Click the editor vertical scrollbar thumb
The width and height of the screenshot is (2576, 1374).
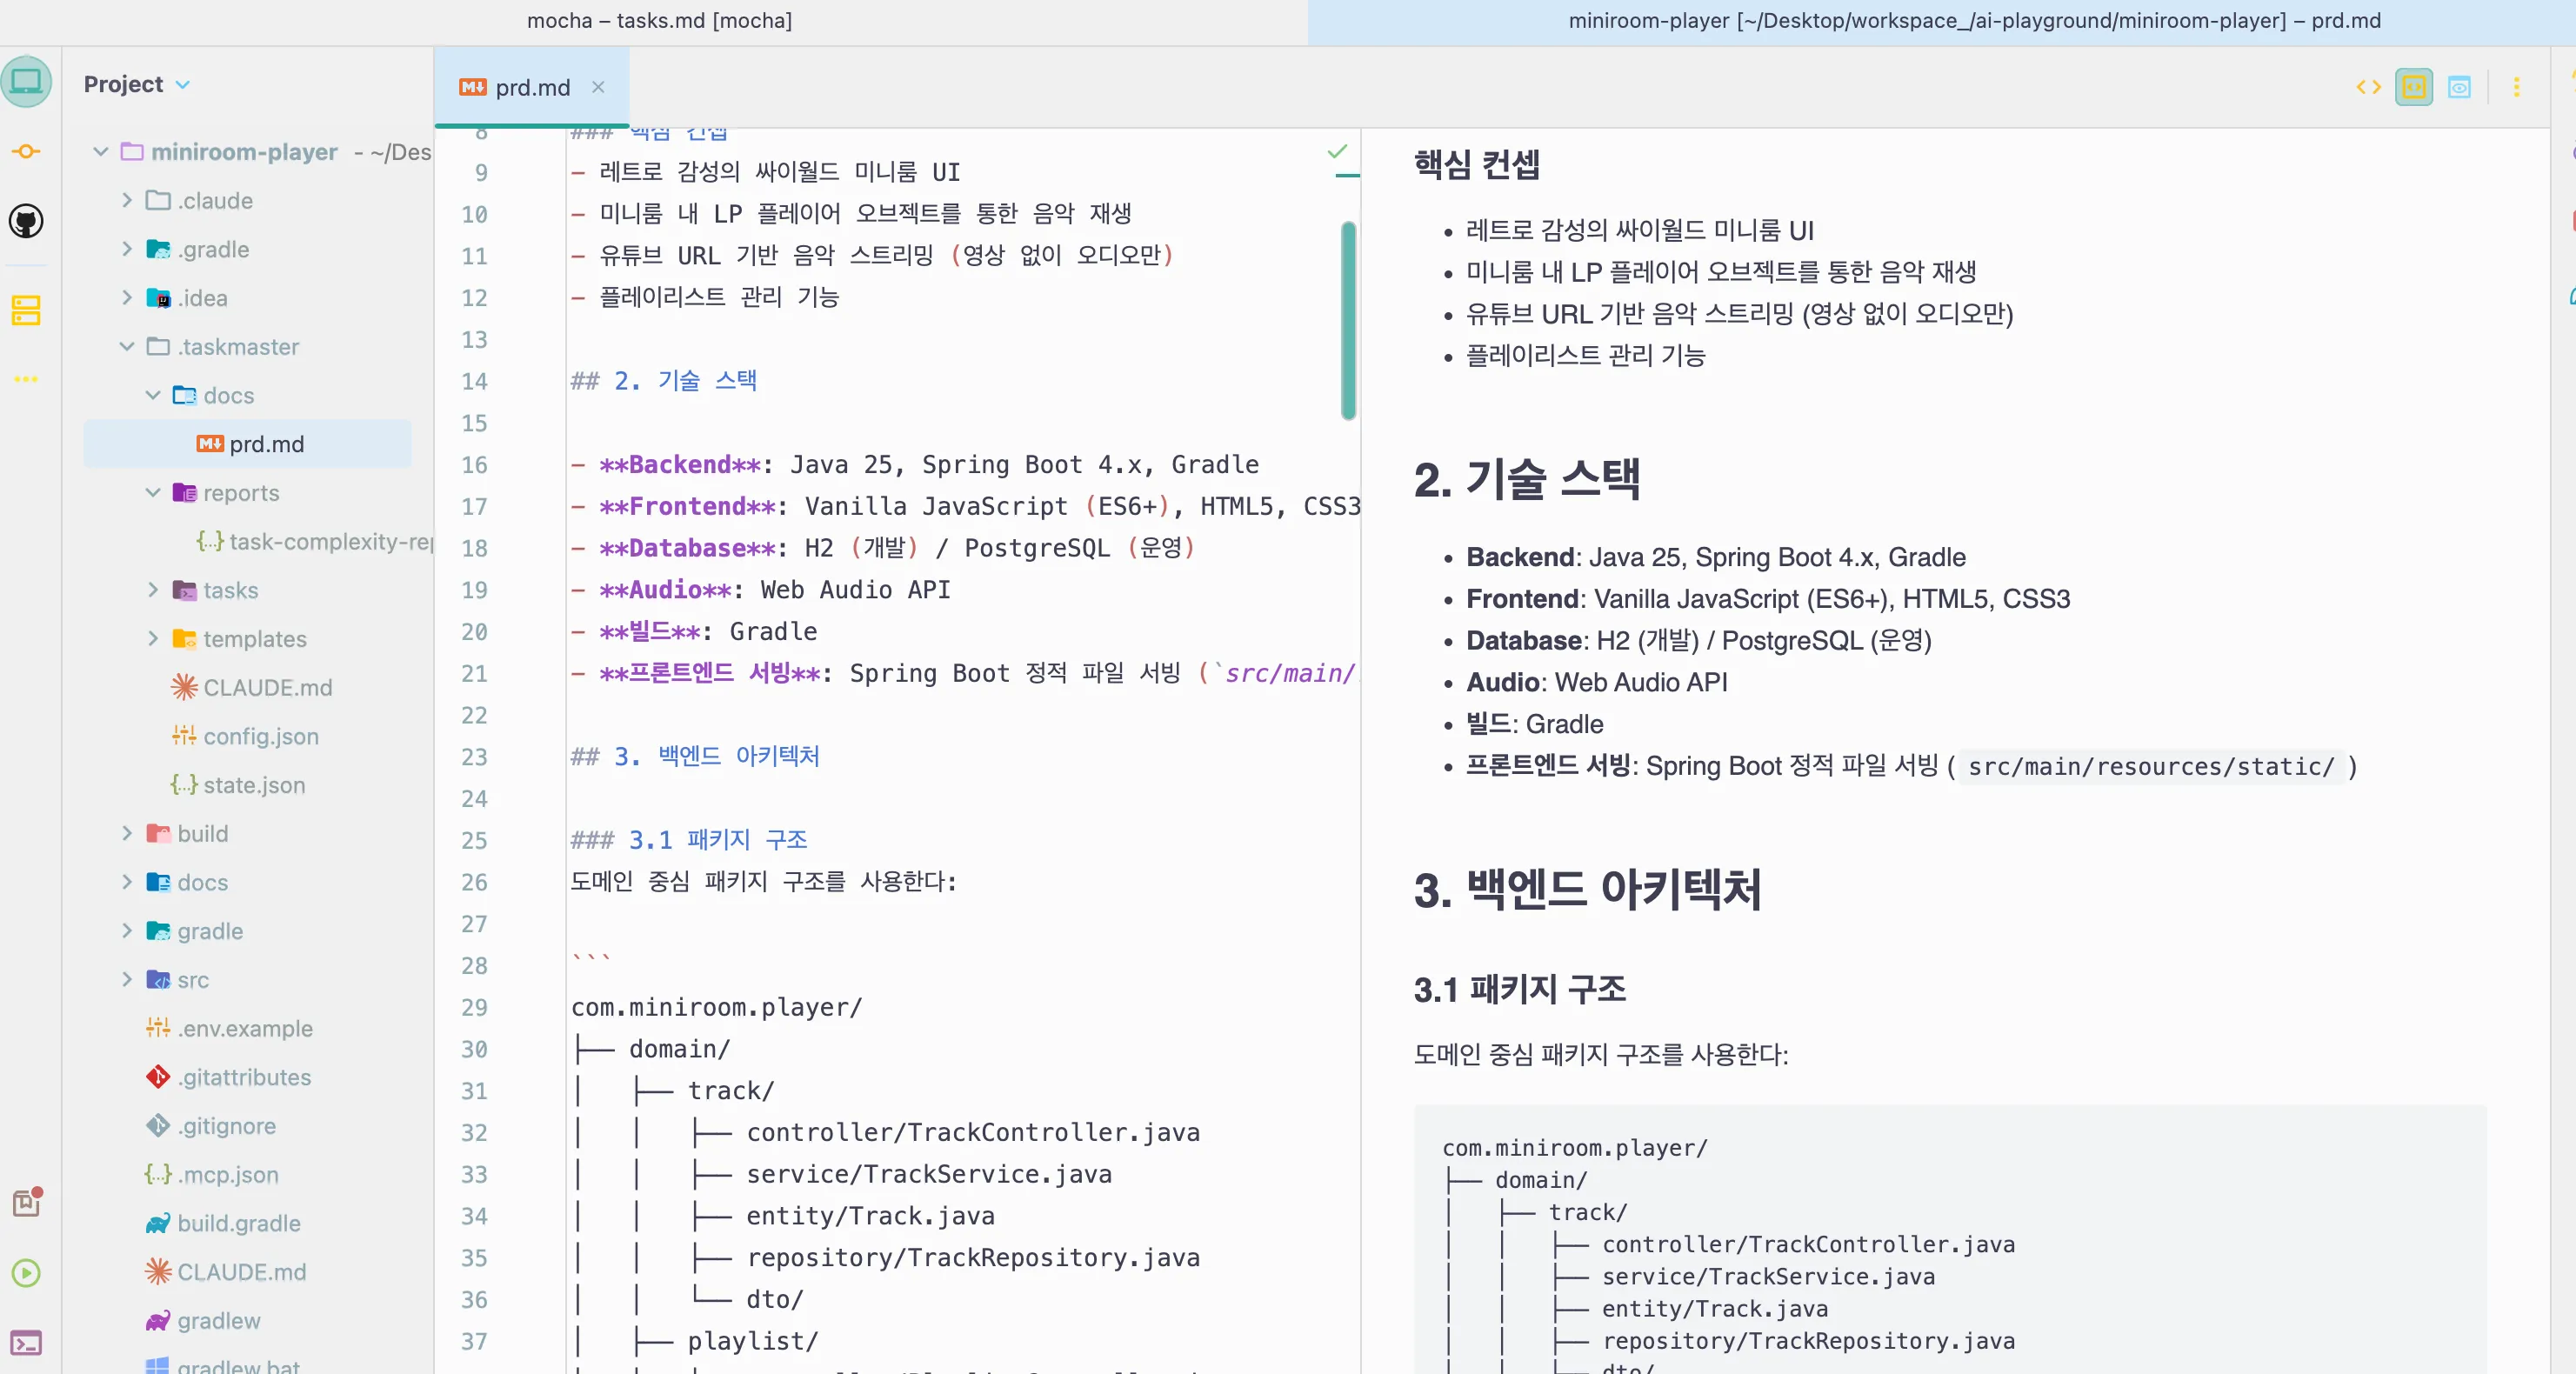[1348, 320]
